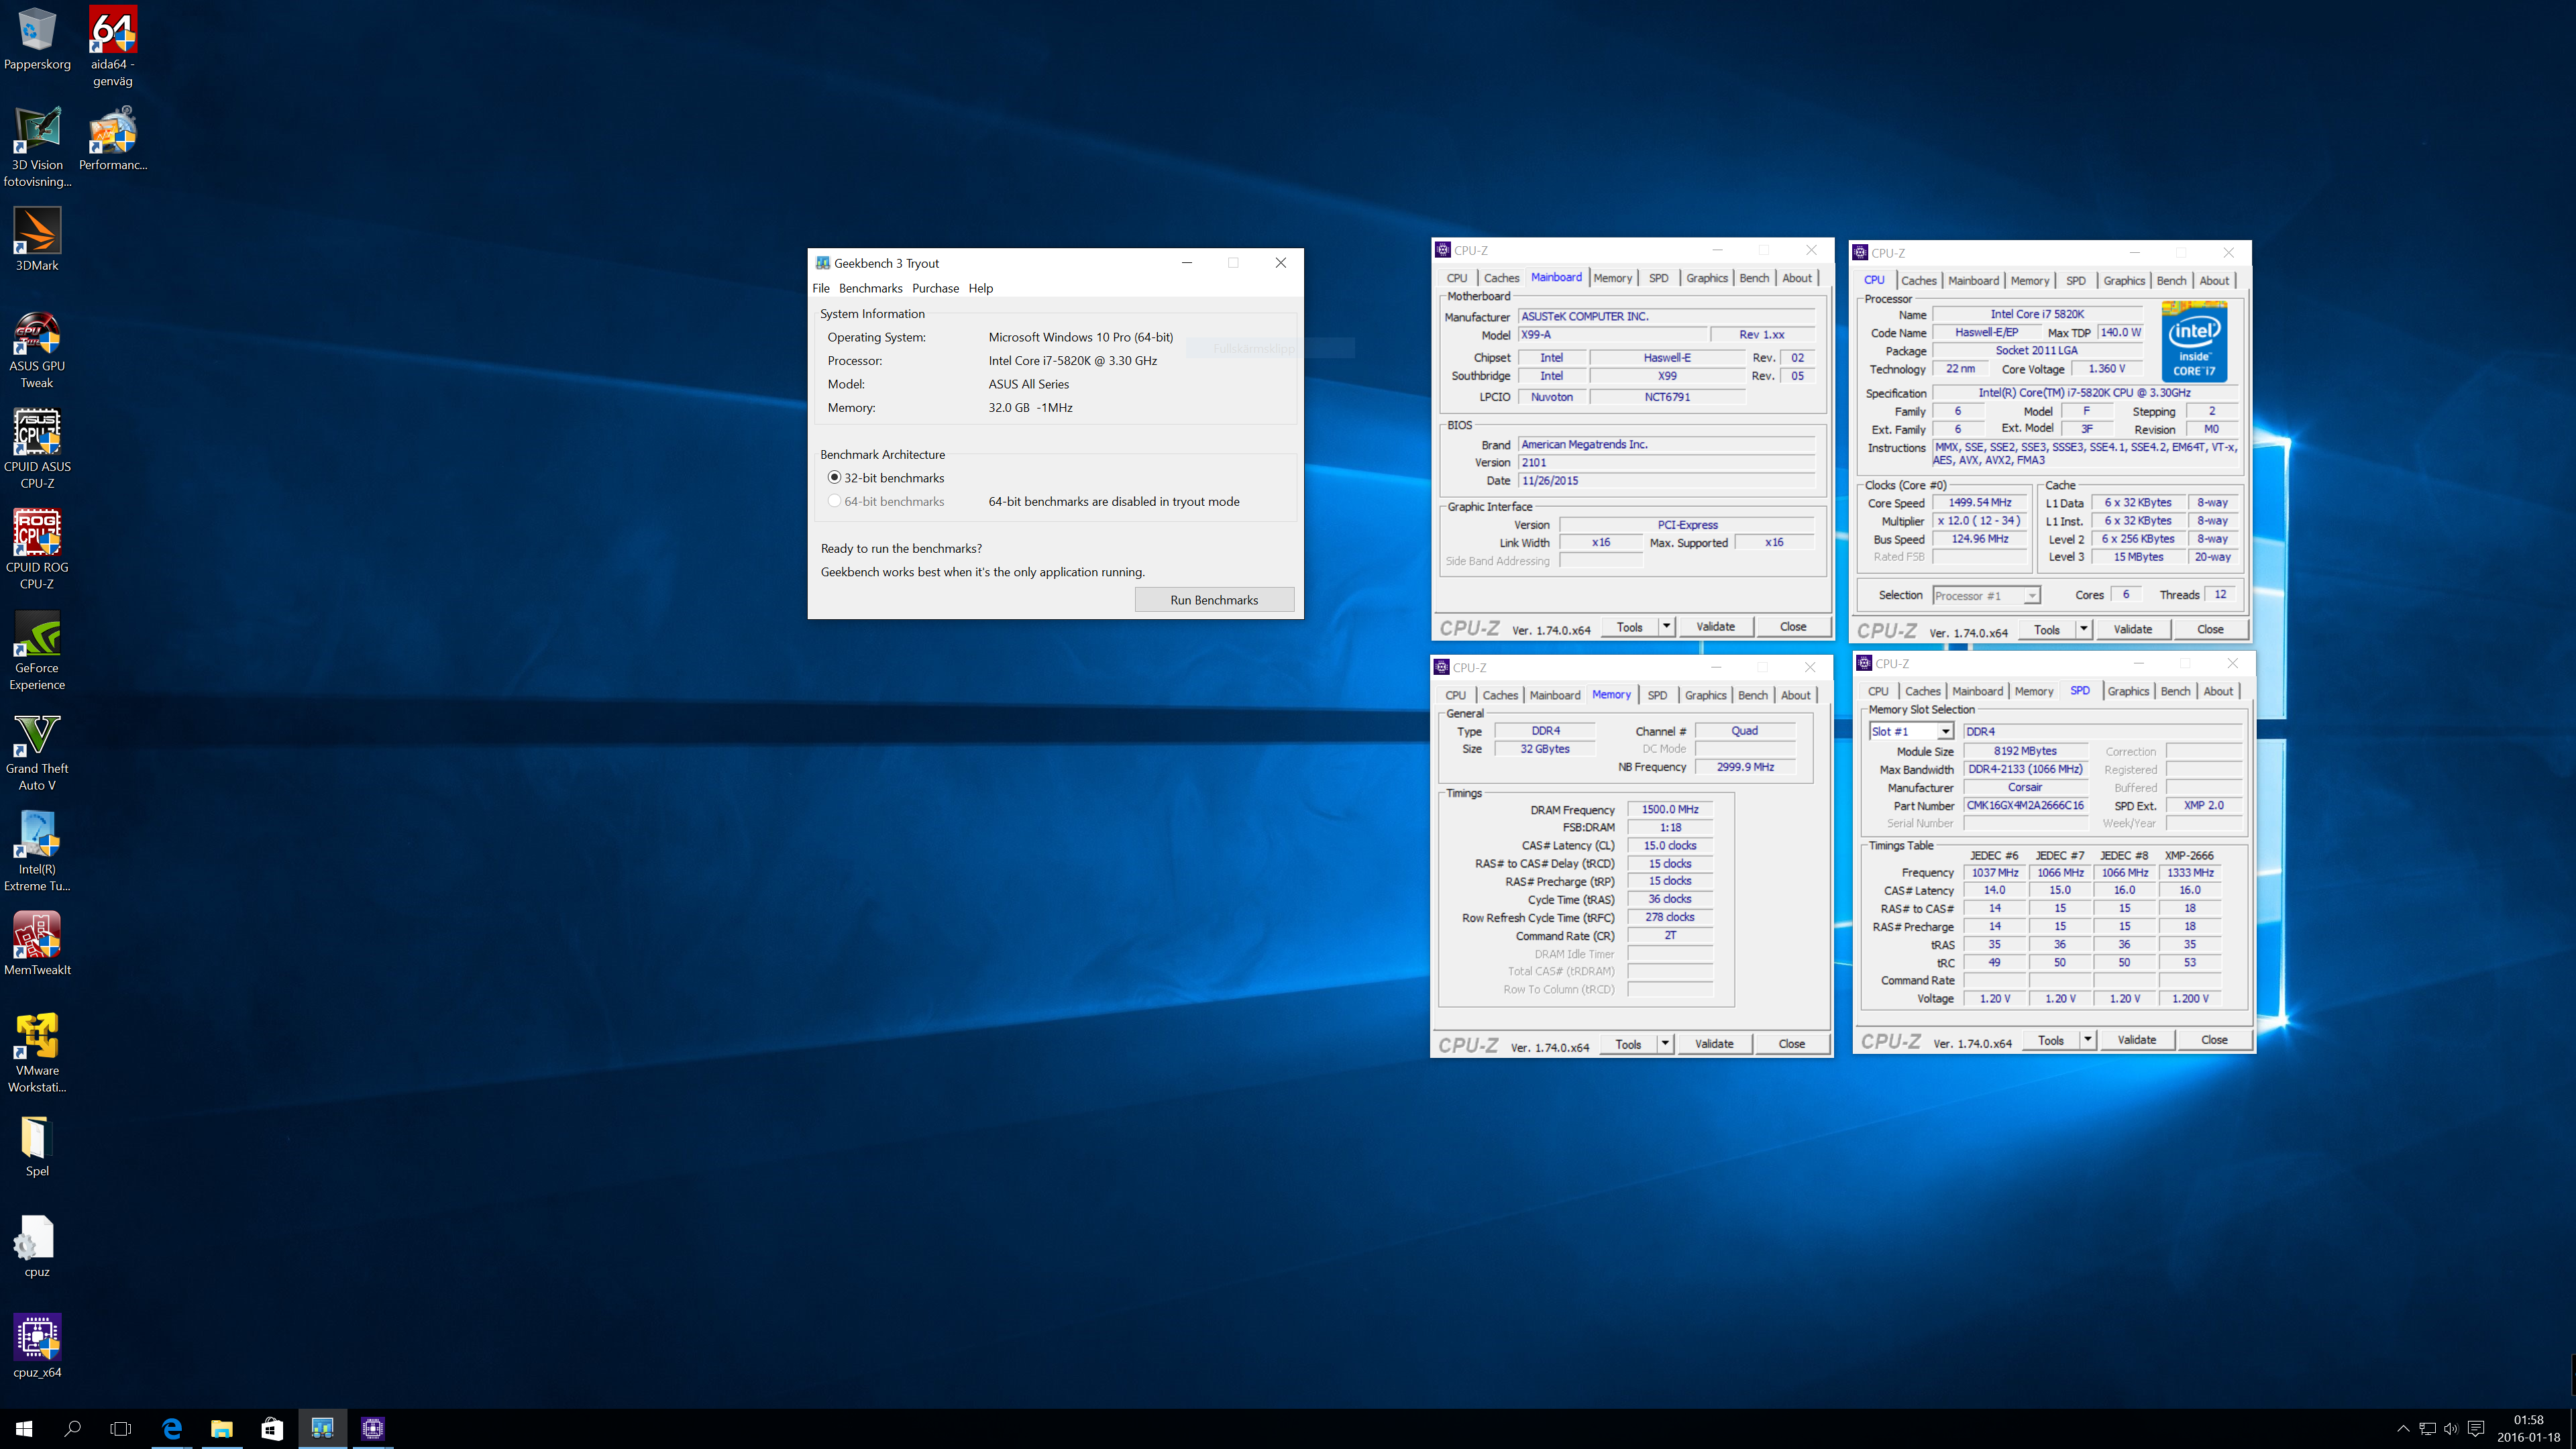
Task: Open the Windows Start button
Action: pos(24,1428)
